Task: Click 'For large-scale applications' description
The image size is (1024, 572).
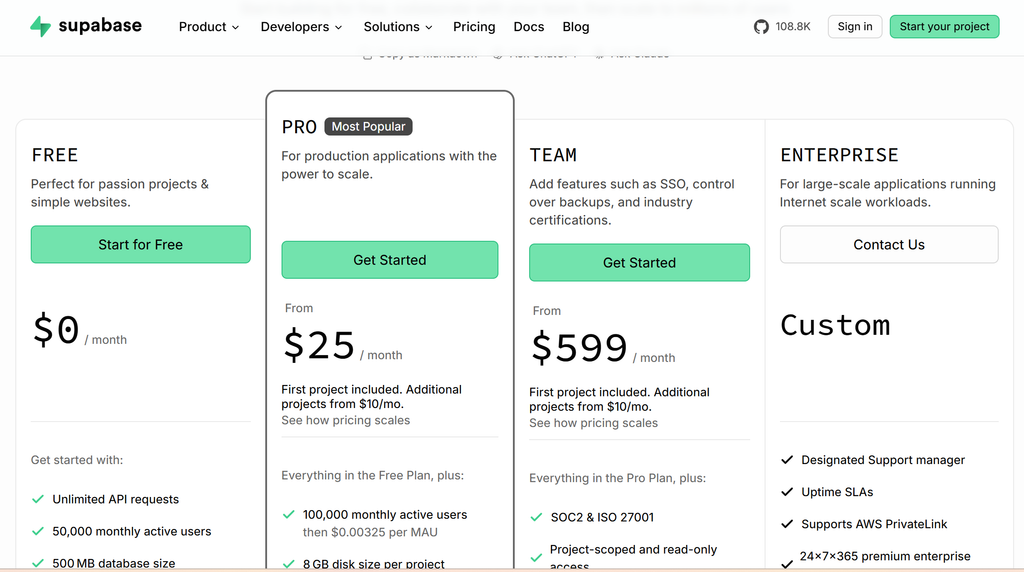Action: (x=888, y=193)
